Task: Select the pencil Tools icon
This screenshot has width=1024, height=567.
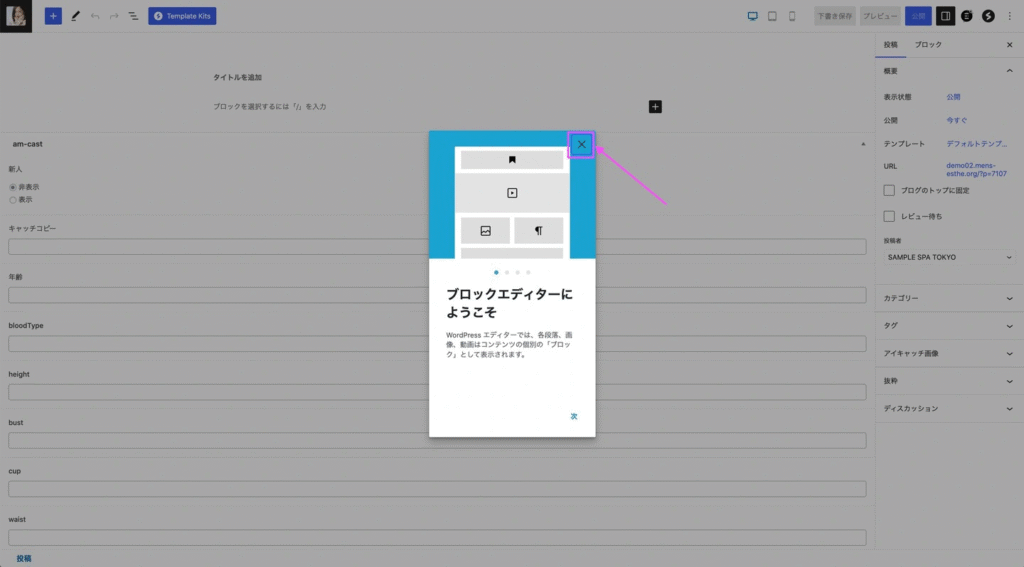Action: (x=75, y=16)
